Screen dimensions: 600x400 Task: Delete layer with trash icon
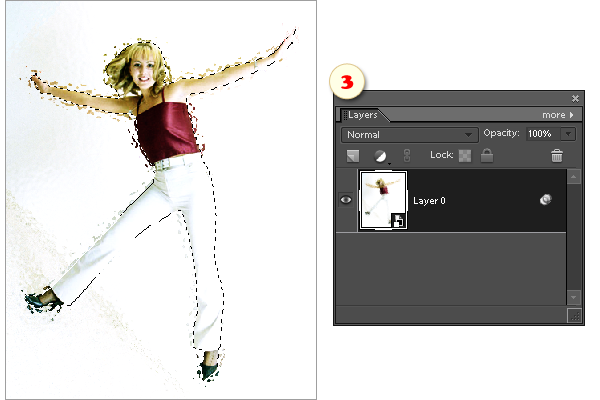tap(557, 156)
